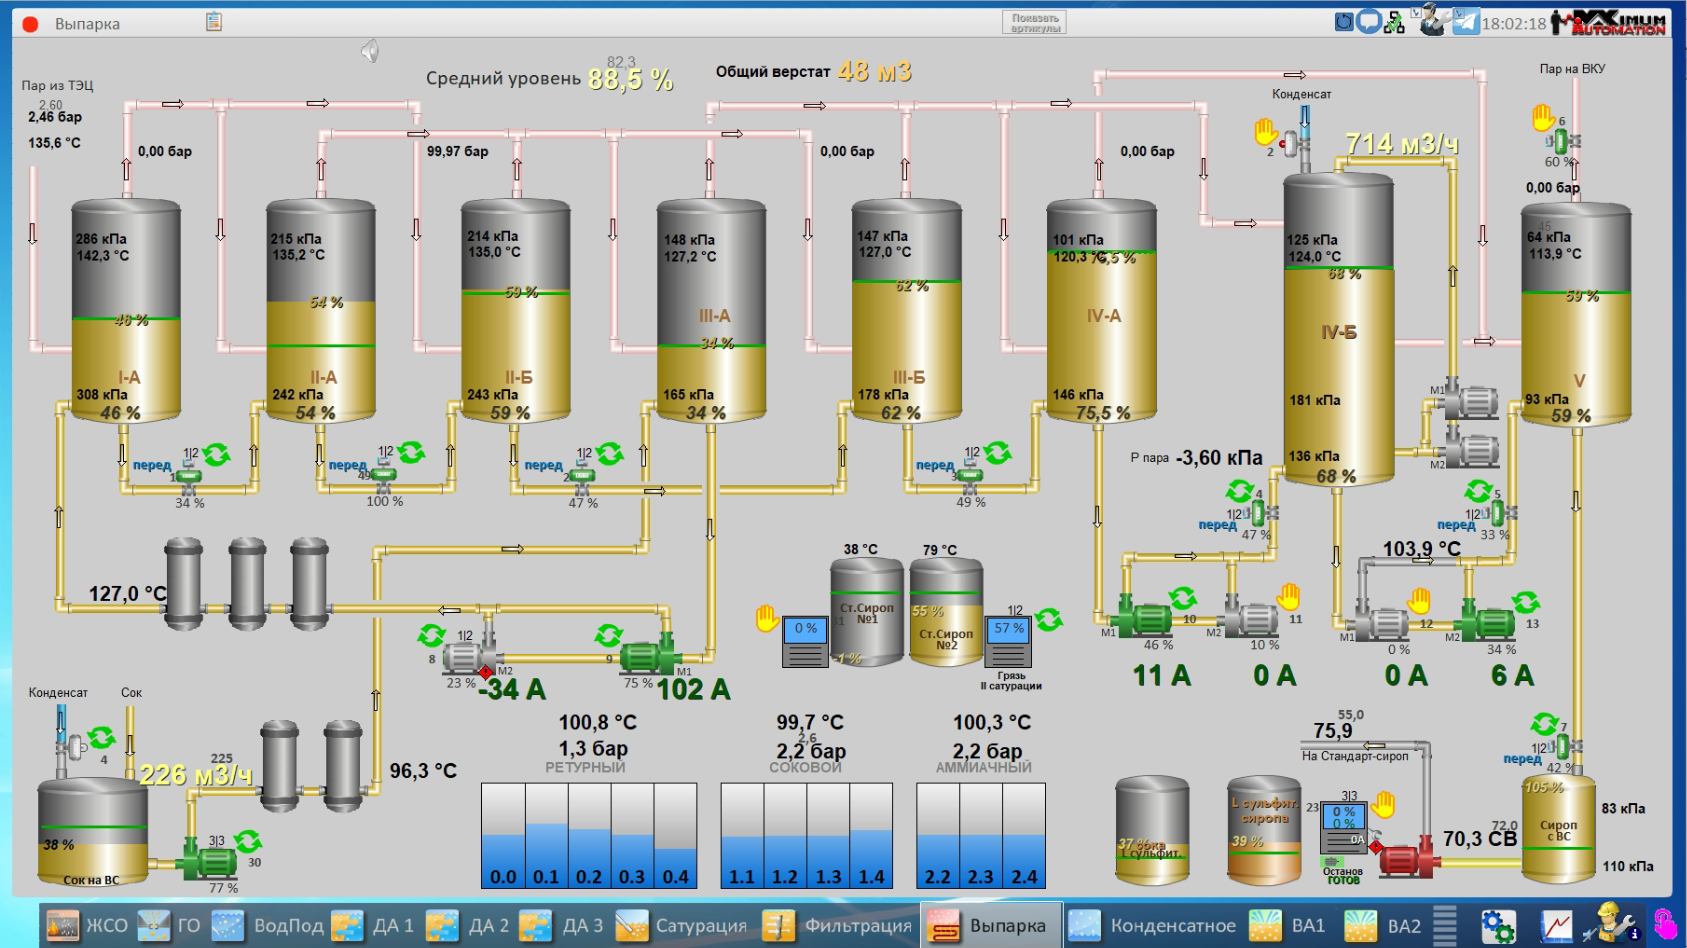Click the Telegram icon in the top bar
The image size is (1687, 948).
(1465, 21)
